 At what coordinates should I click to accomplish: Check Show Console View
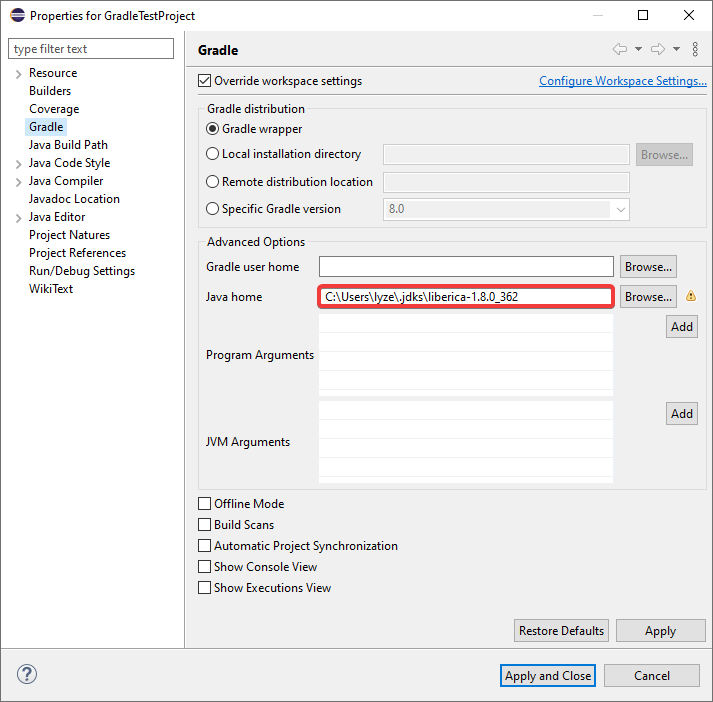205,567
